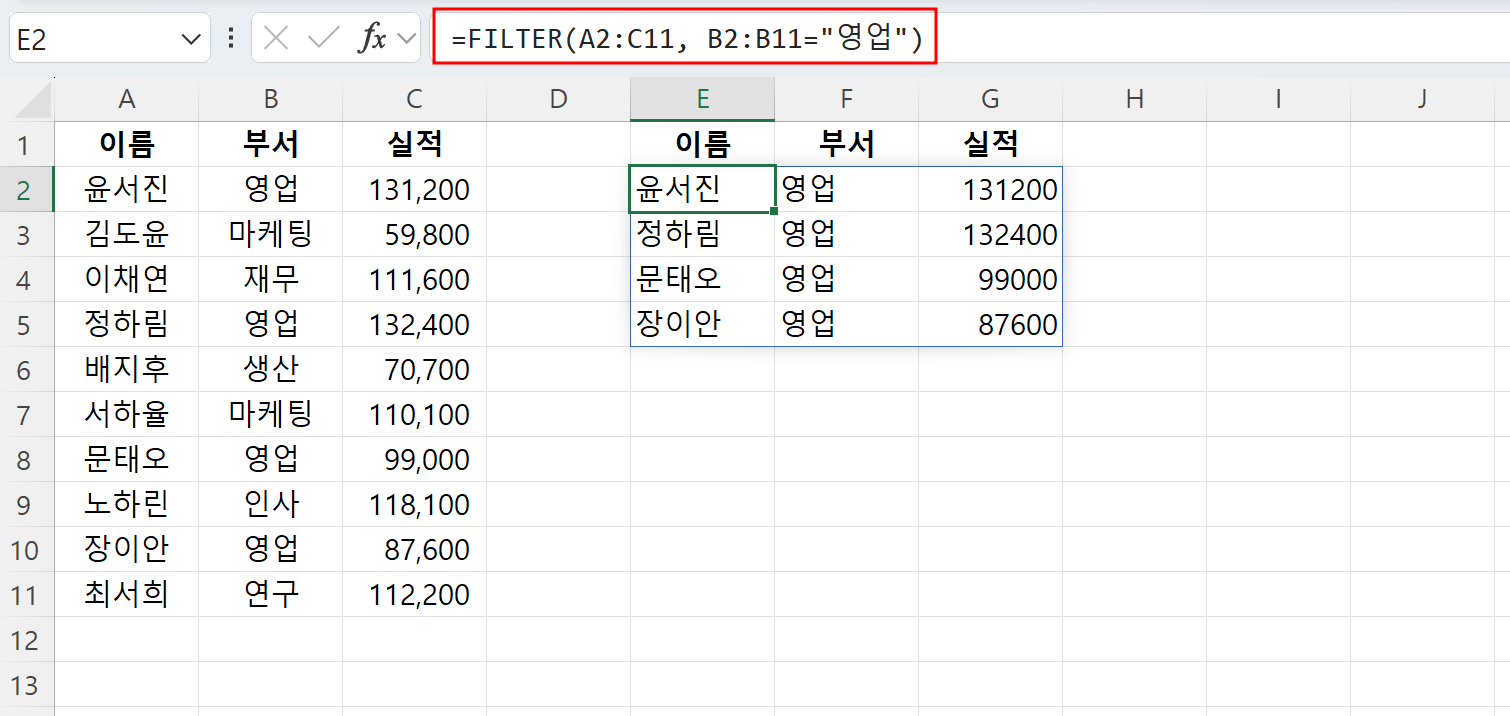The image size is (1510, 716).
Task: Click the 이름 header cell in E1
Action: point(702,144)
